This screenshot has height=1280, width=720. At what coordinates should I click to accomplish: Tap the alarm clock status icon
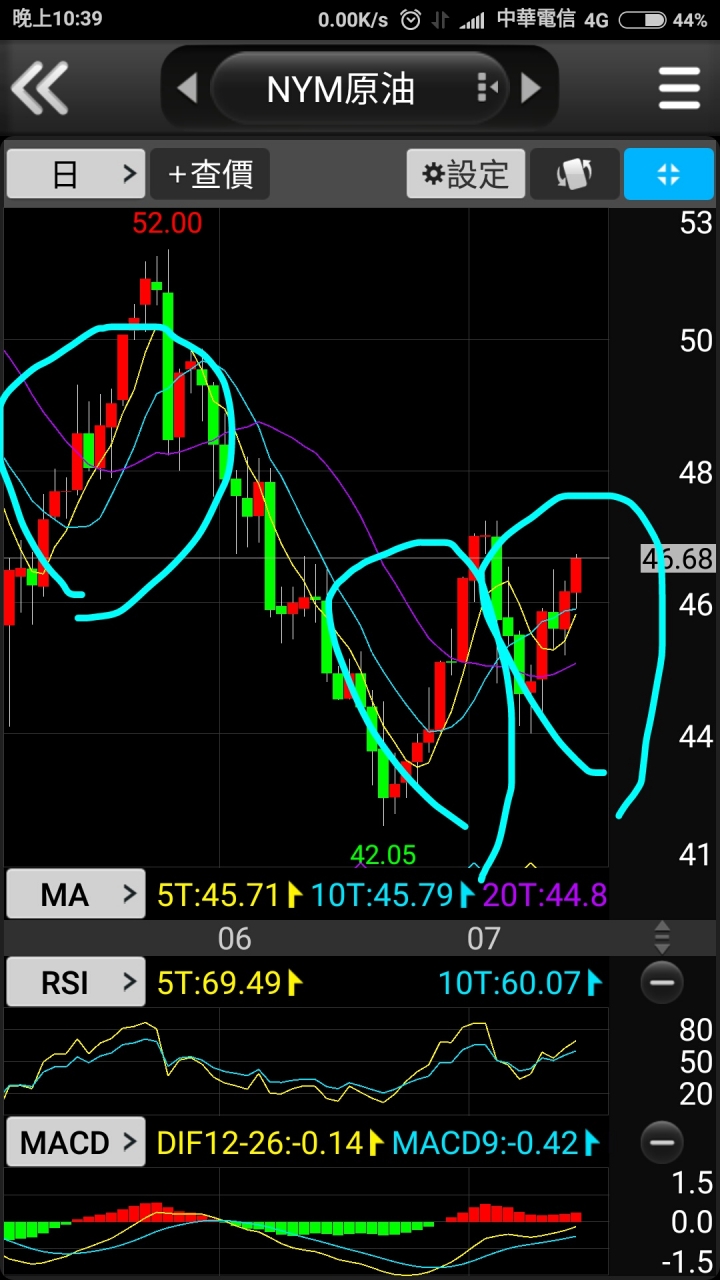tap(410, 19)
